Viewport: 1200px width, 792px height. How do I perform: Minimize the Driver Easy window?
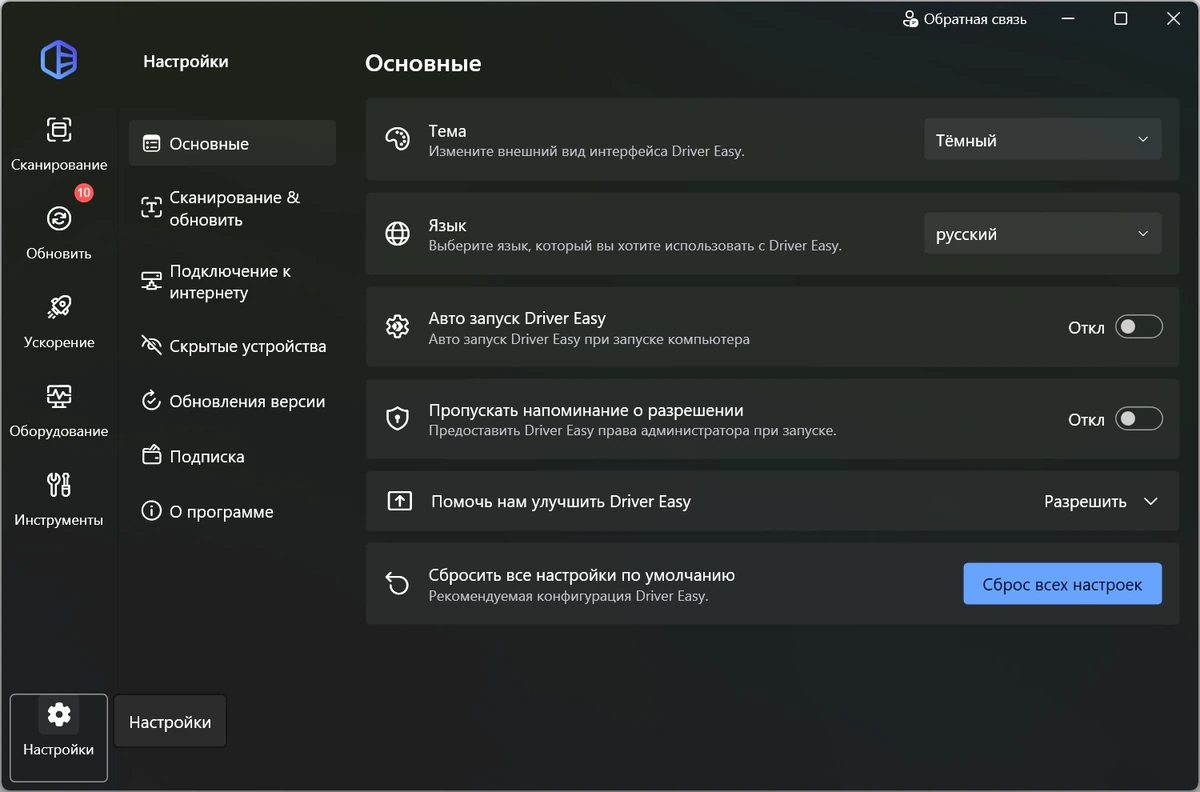point(1069,19)
